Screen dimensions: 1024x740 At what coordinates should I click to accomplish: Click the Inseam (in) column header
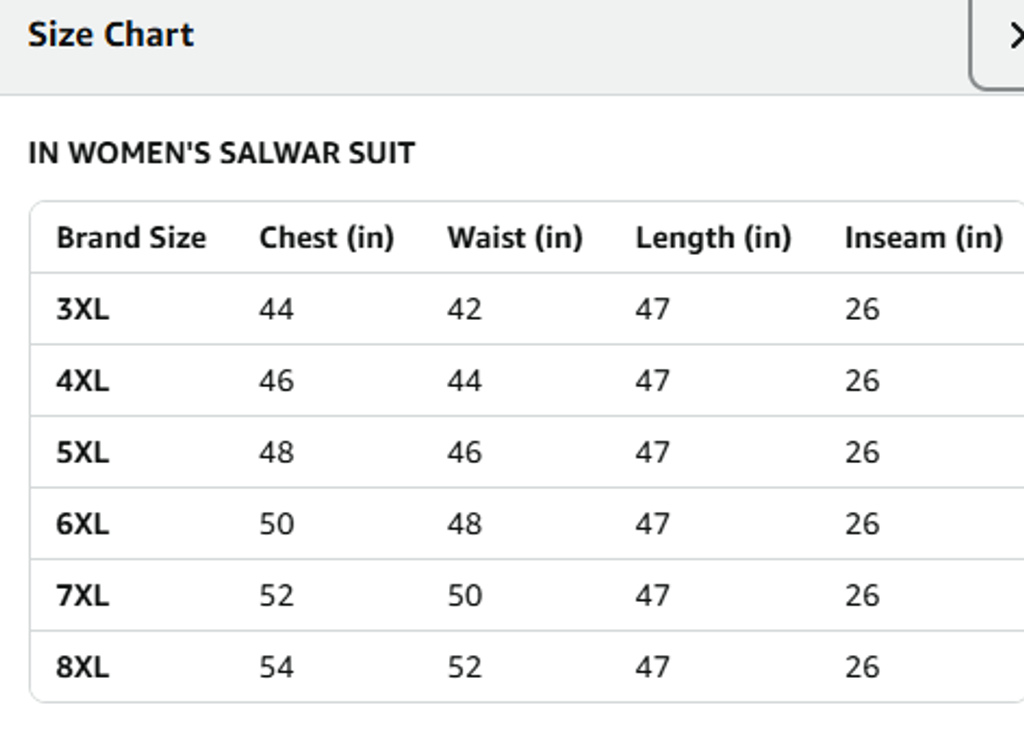pos(923,238)
